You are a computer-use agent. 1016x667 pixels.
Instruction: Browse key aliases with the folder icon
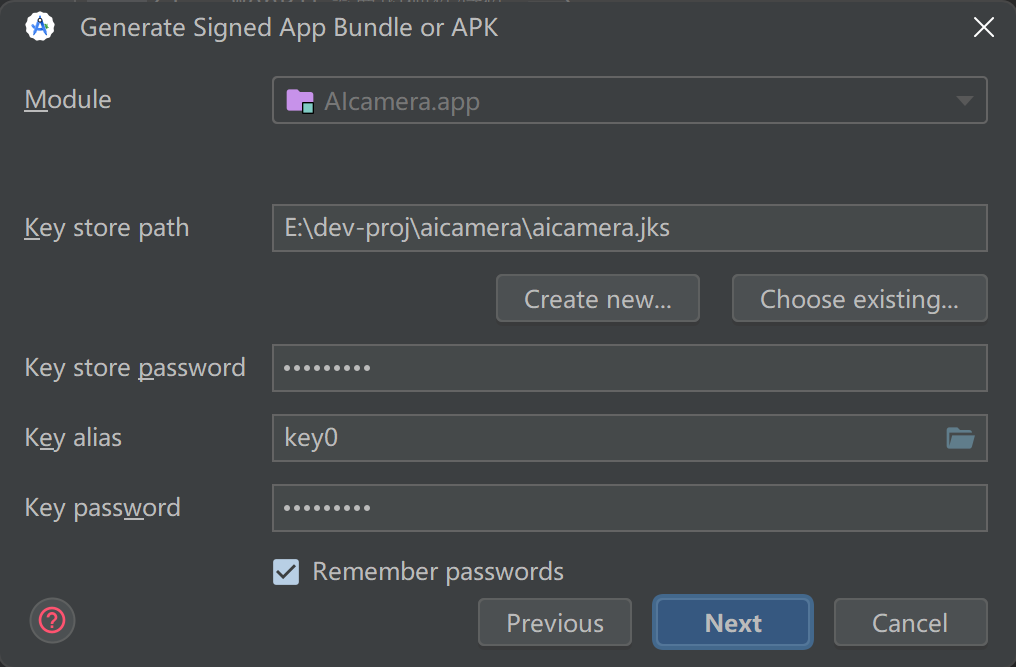click(960, 438)
